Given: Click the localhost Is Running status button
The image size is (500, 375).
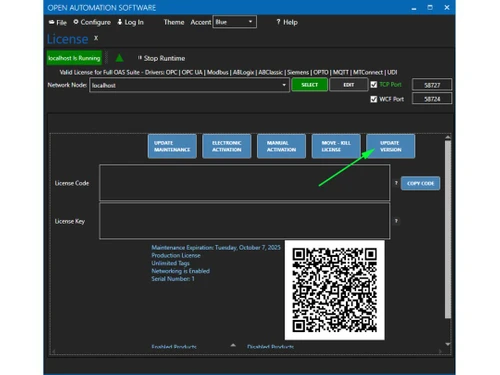Looking at the screenshot, I should pyautogui.click(x=74, y=58).
